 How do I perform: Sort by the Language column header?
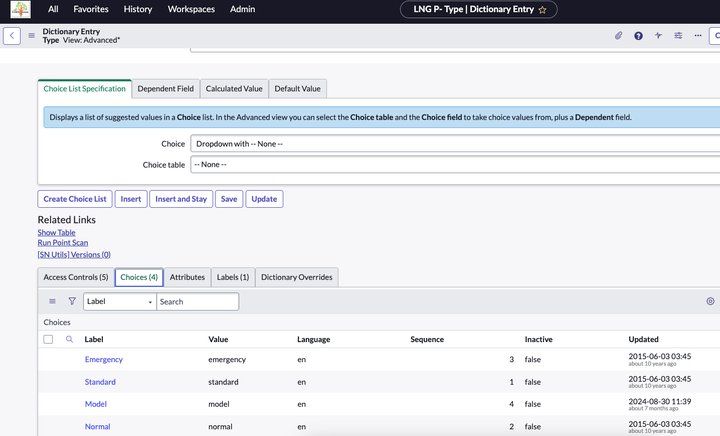(314, 339)
